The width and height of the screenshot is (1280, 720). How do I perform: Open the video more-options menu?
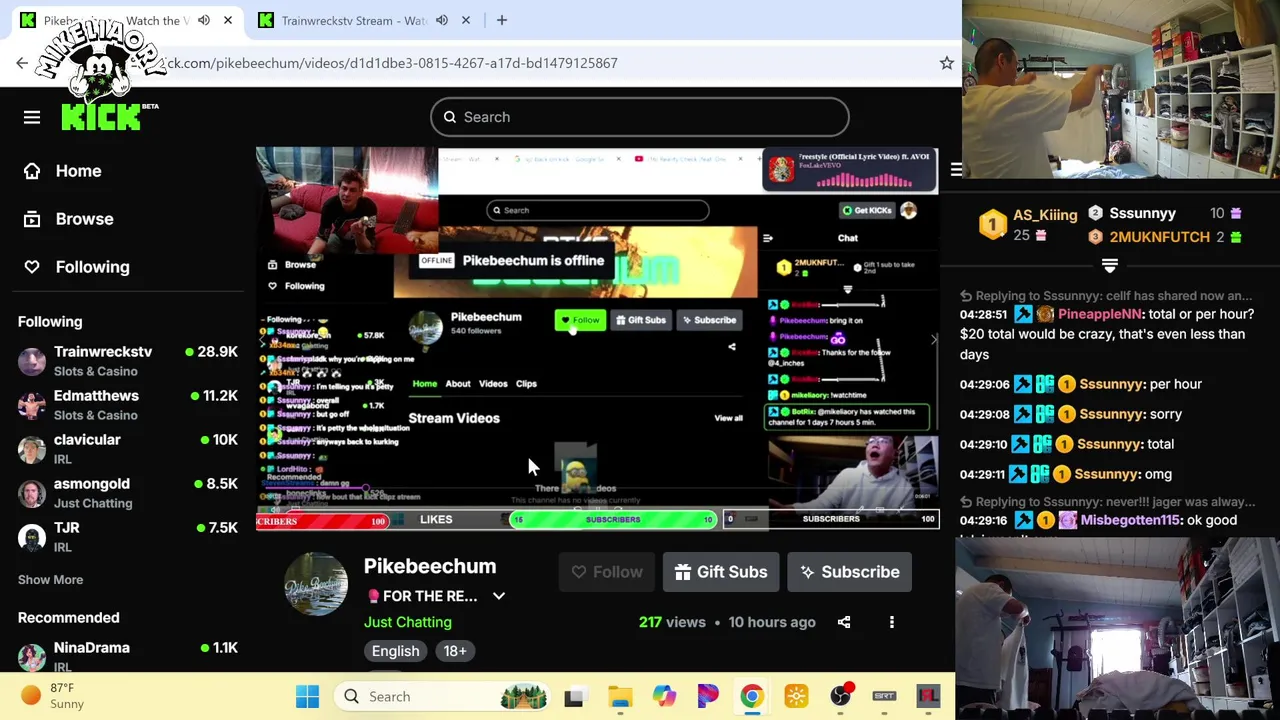tap(892, 622)
